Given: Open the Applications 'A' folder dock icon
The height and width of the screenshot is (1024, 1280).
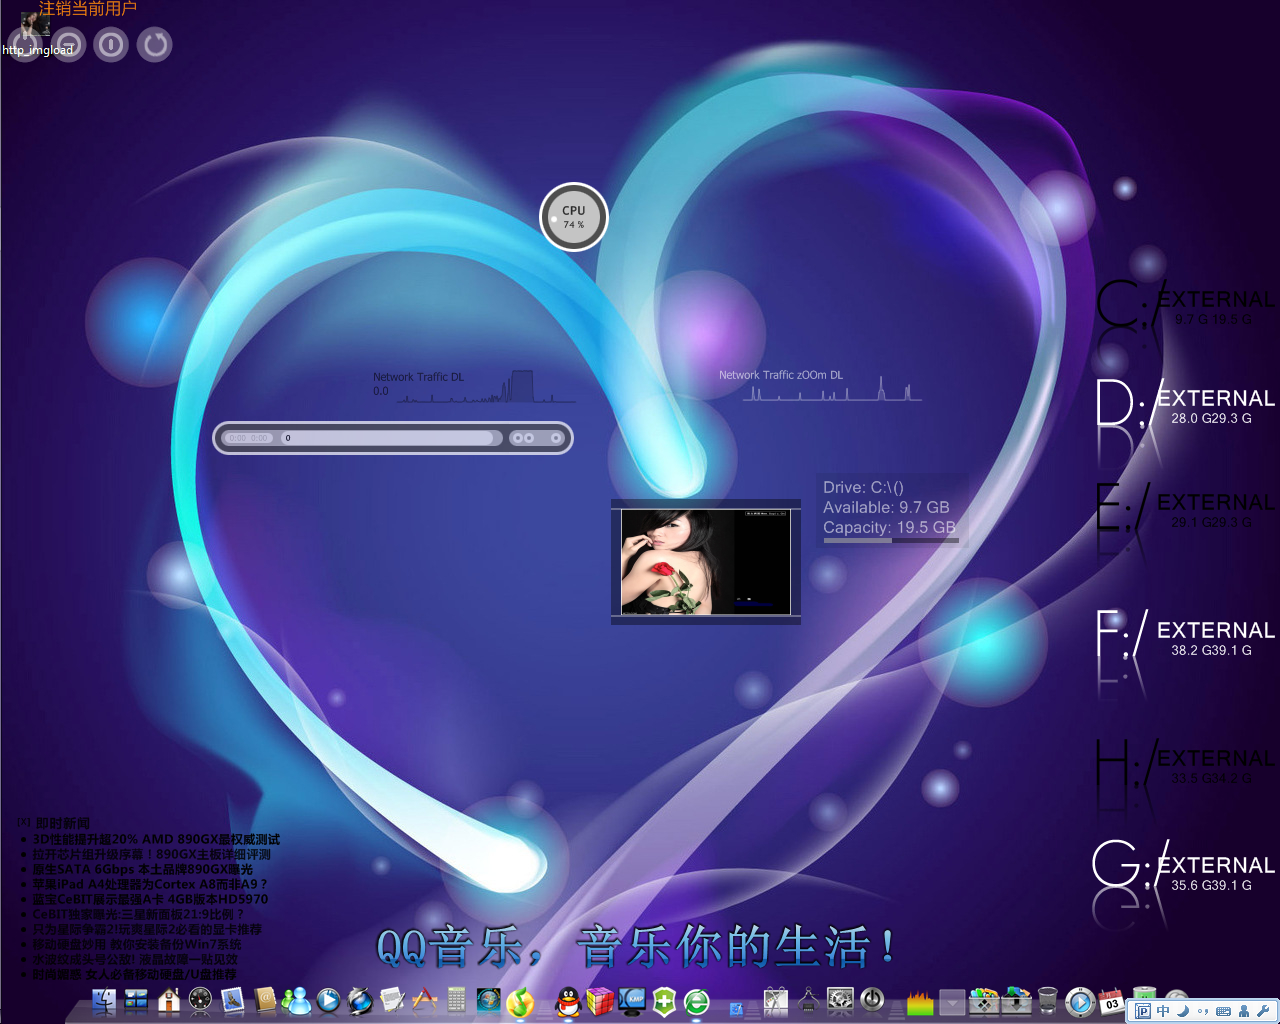Looking at the screenshot, I should point(424,1001).
